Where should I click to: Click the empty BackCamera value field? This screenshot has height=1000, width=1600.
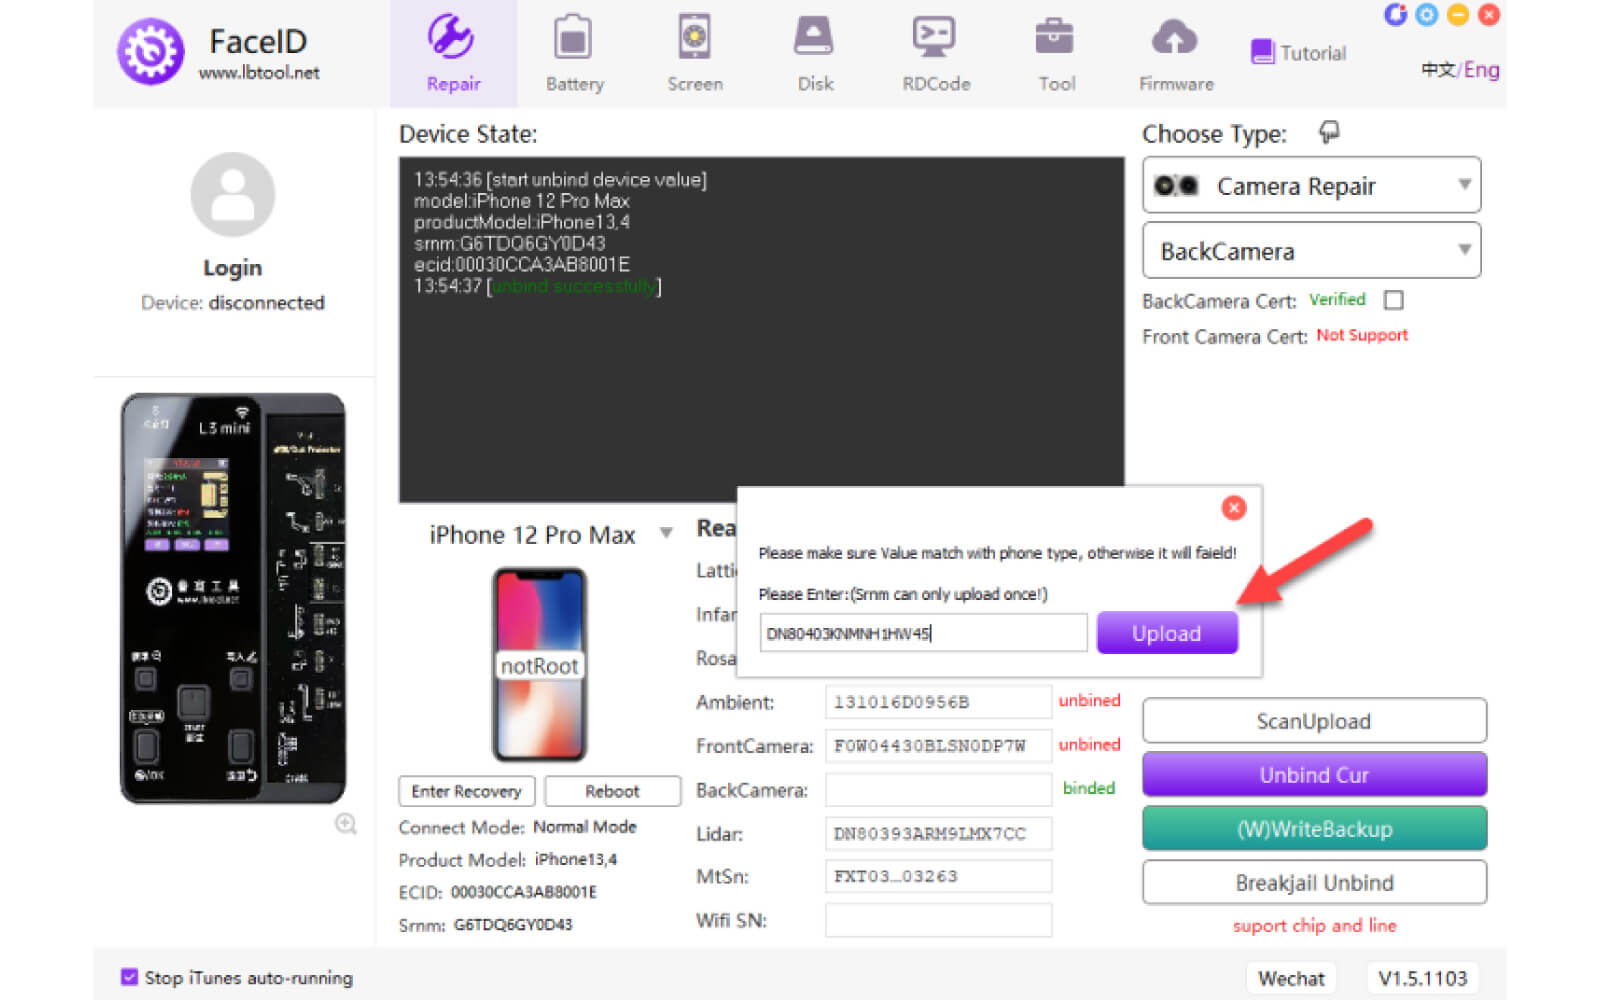(938, 790)
